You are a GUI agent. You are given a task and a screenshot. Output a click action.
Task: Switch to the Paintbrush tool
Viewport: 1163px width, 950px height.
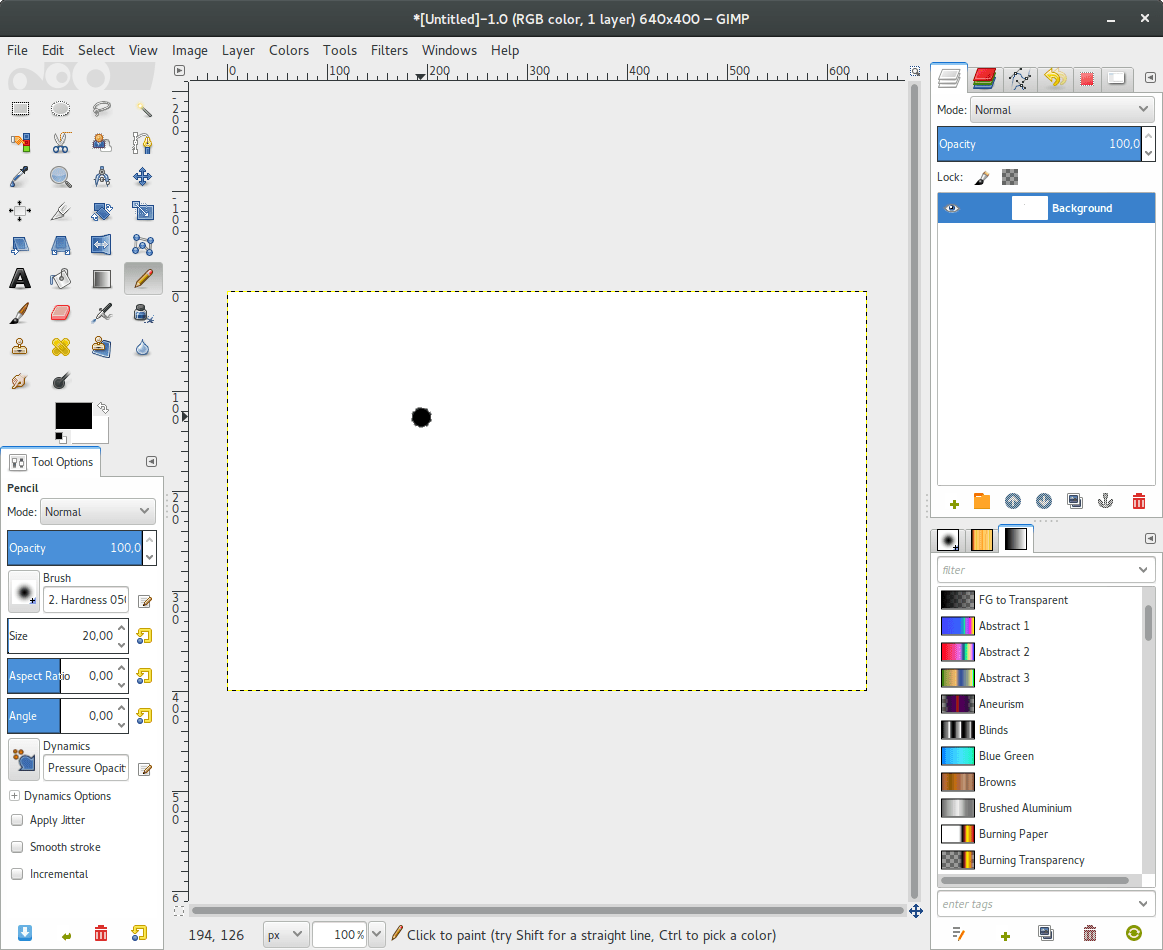click(x=20, y=312)
